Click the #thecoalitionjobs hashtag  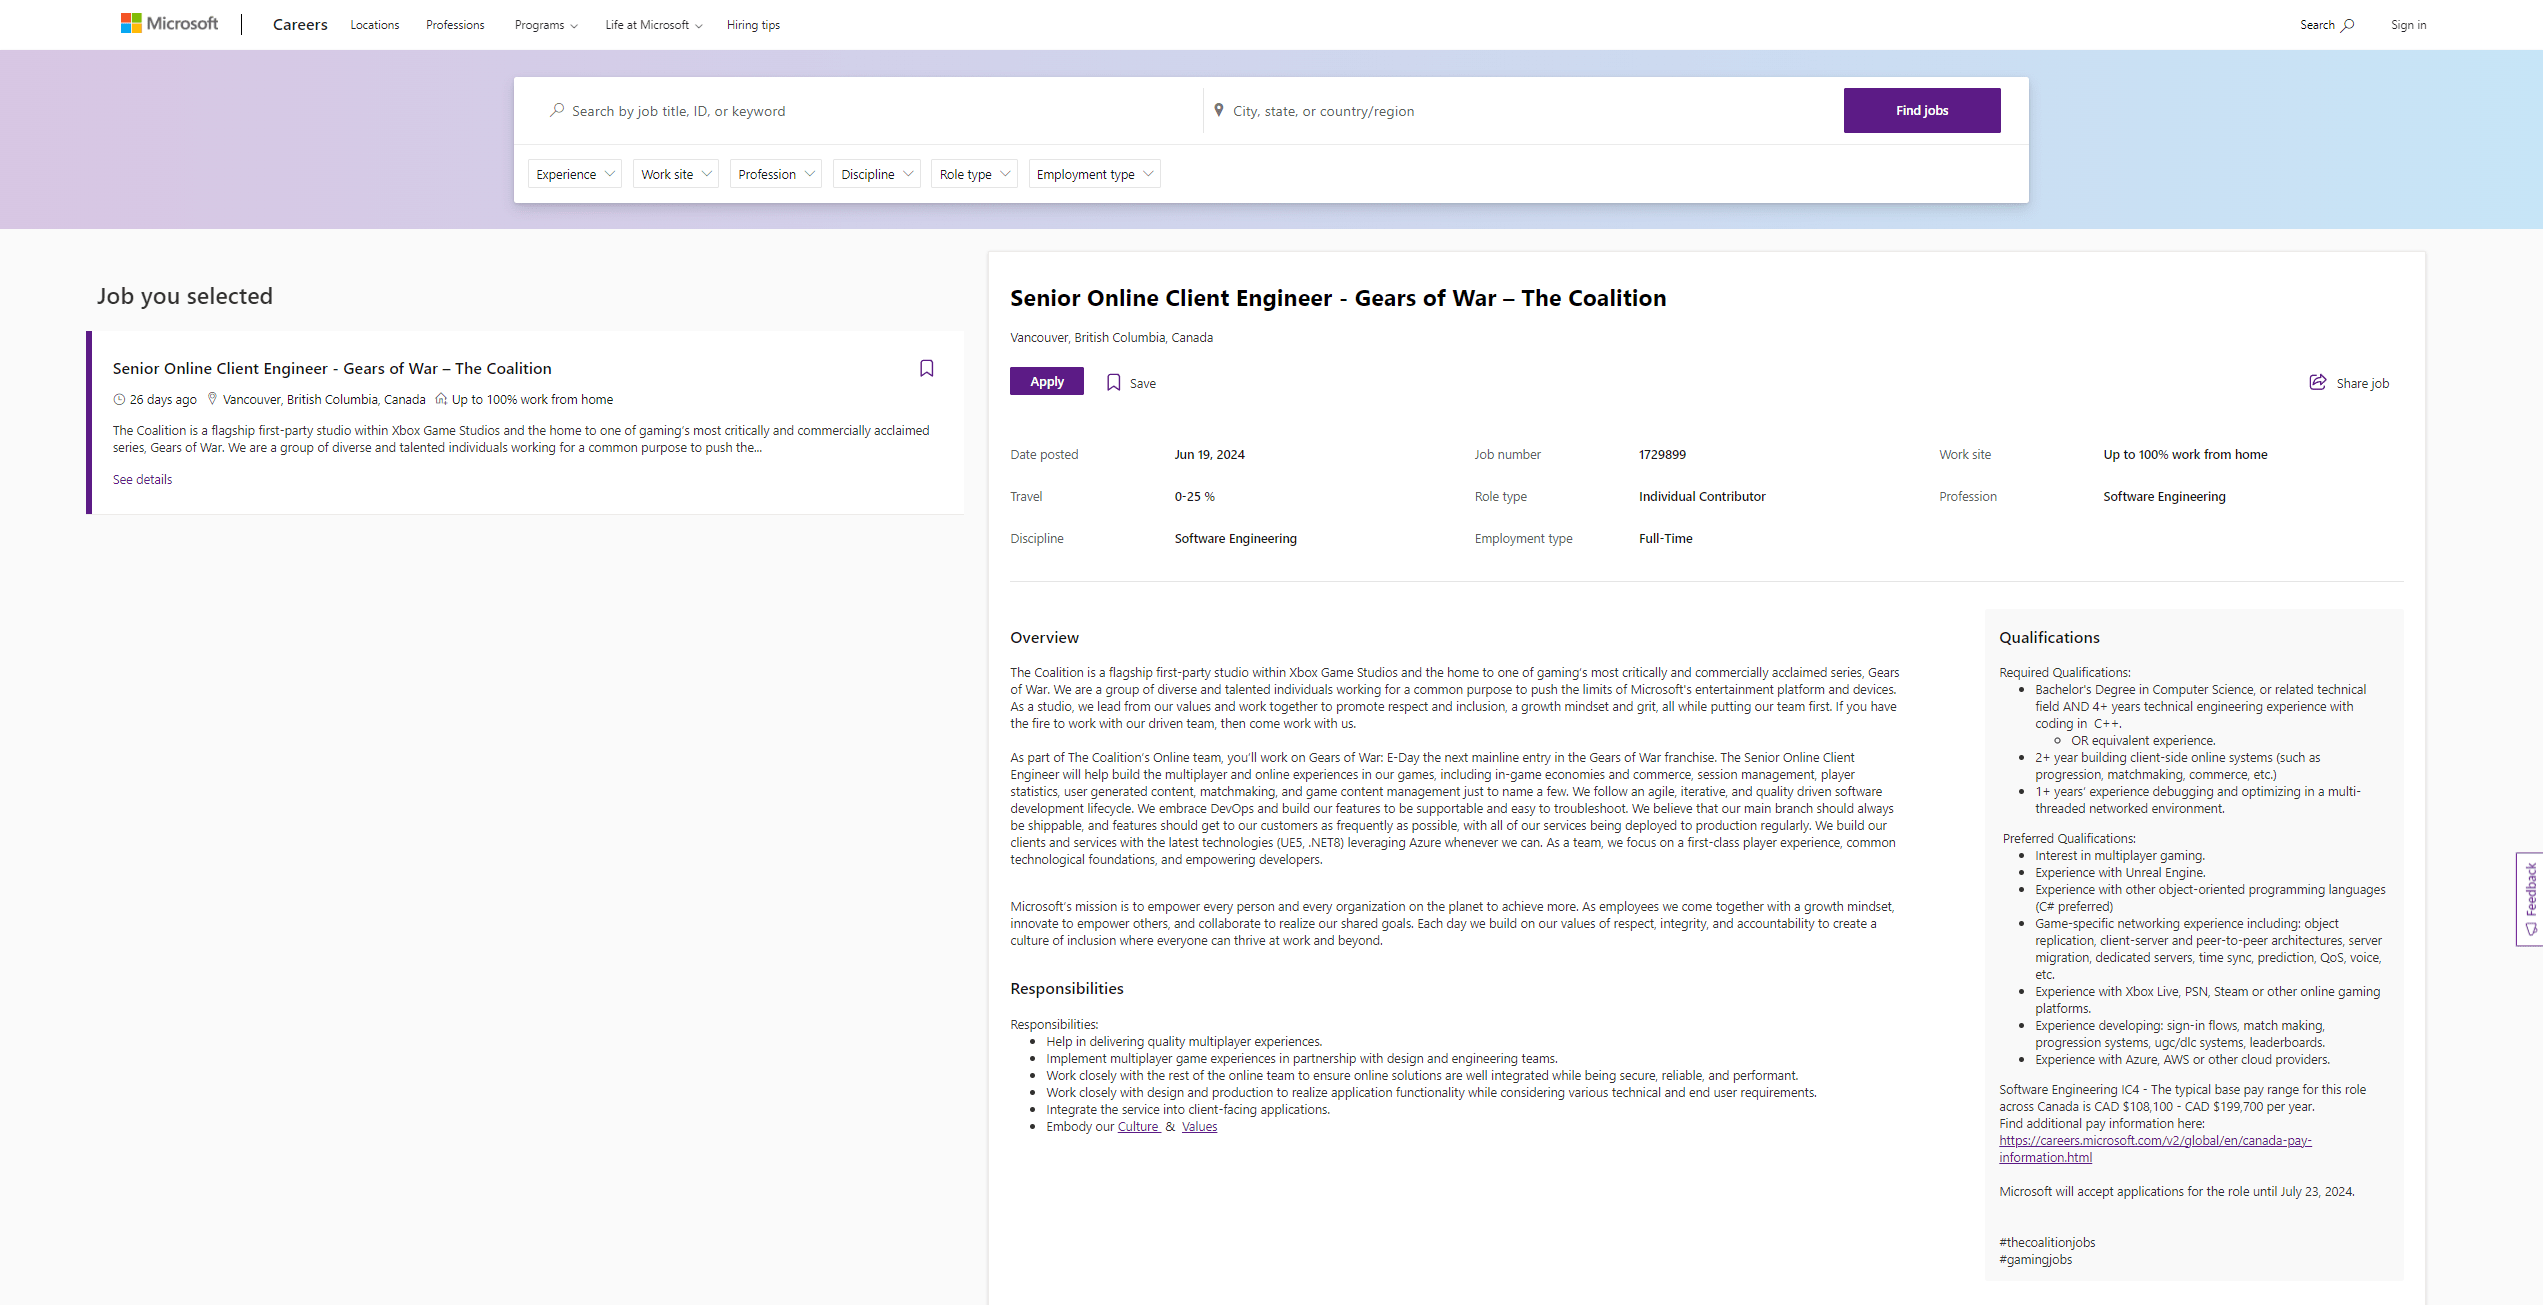pos(2047,1243)
